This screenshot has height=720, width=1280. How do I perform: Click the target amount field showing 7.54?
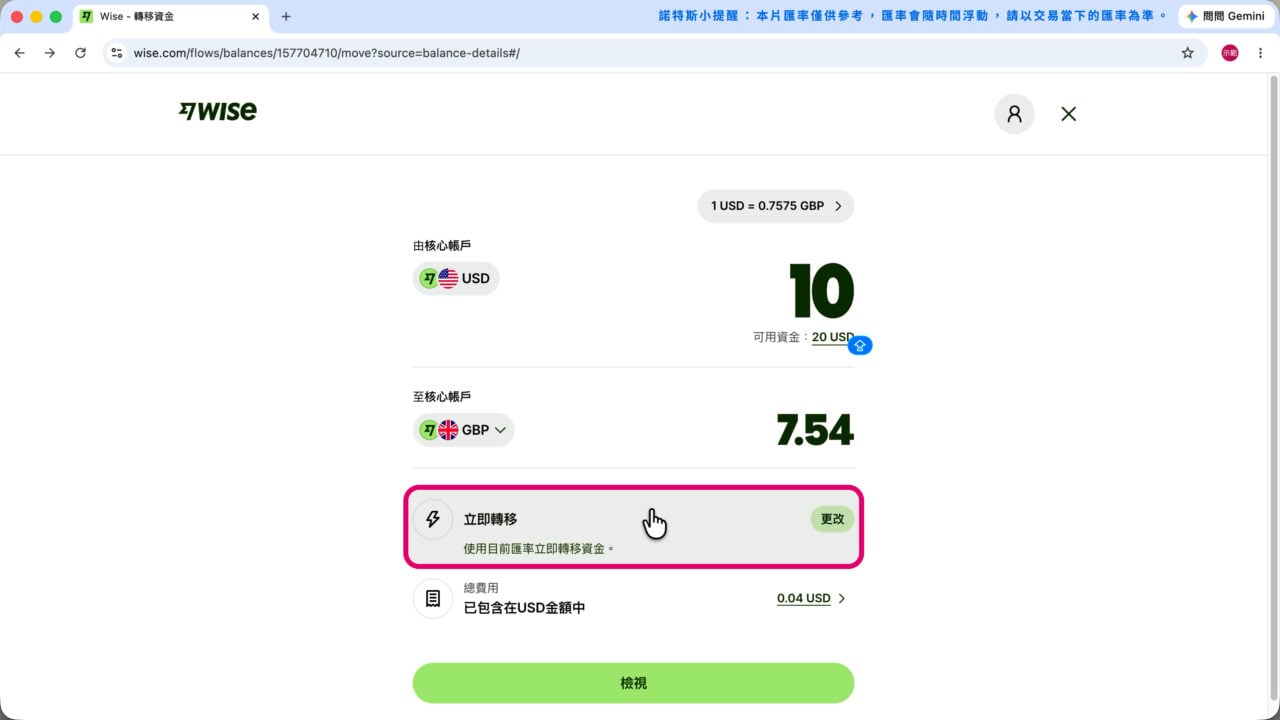click(815, 430)
